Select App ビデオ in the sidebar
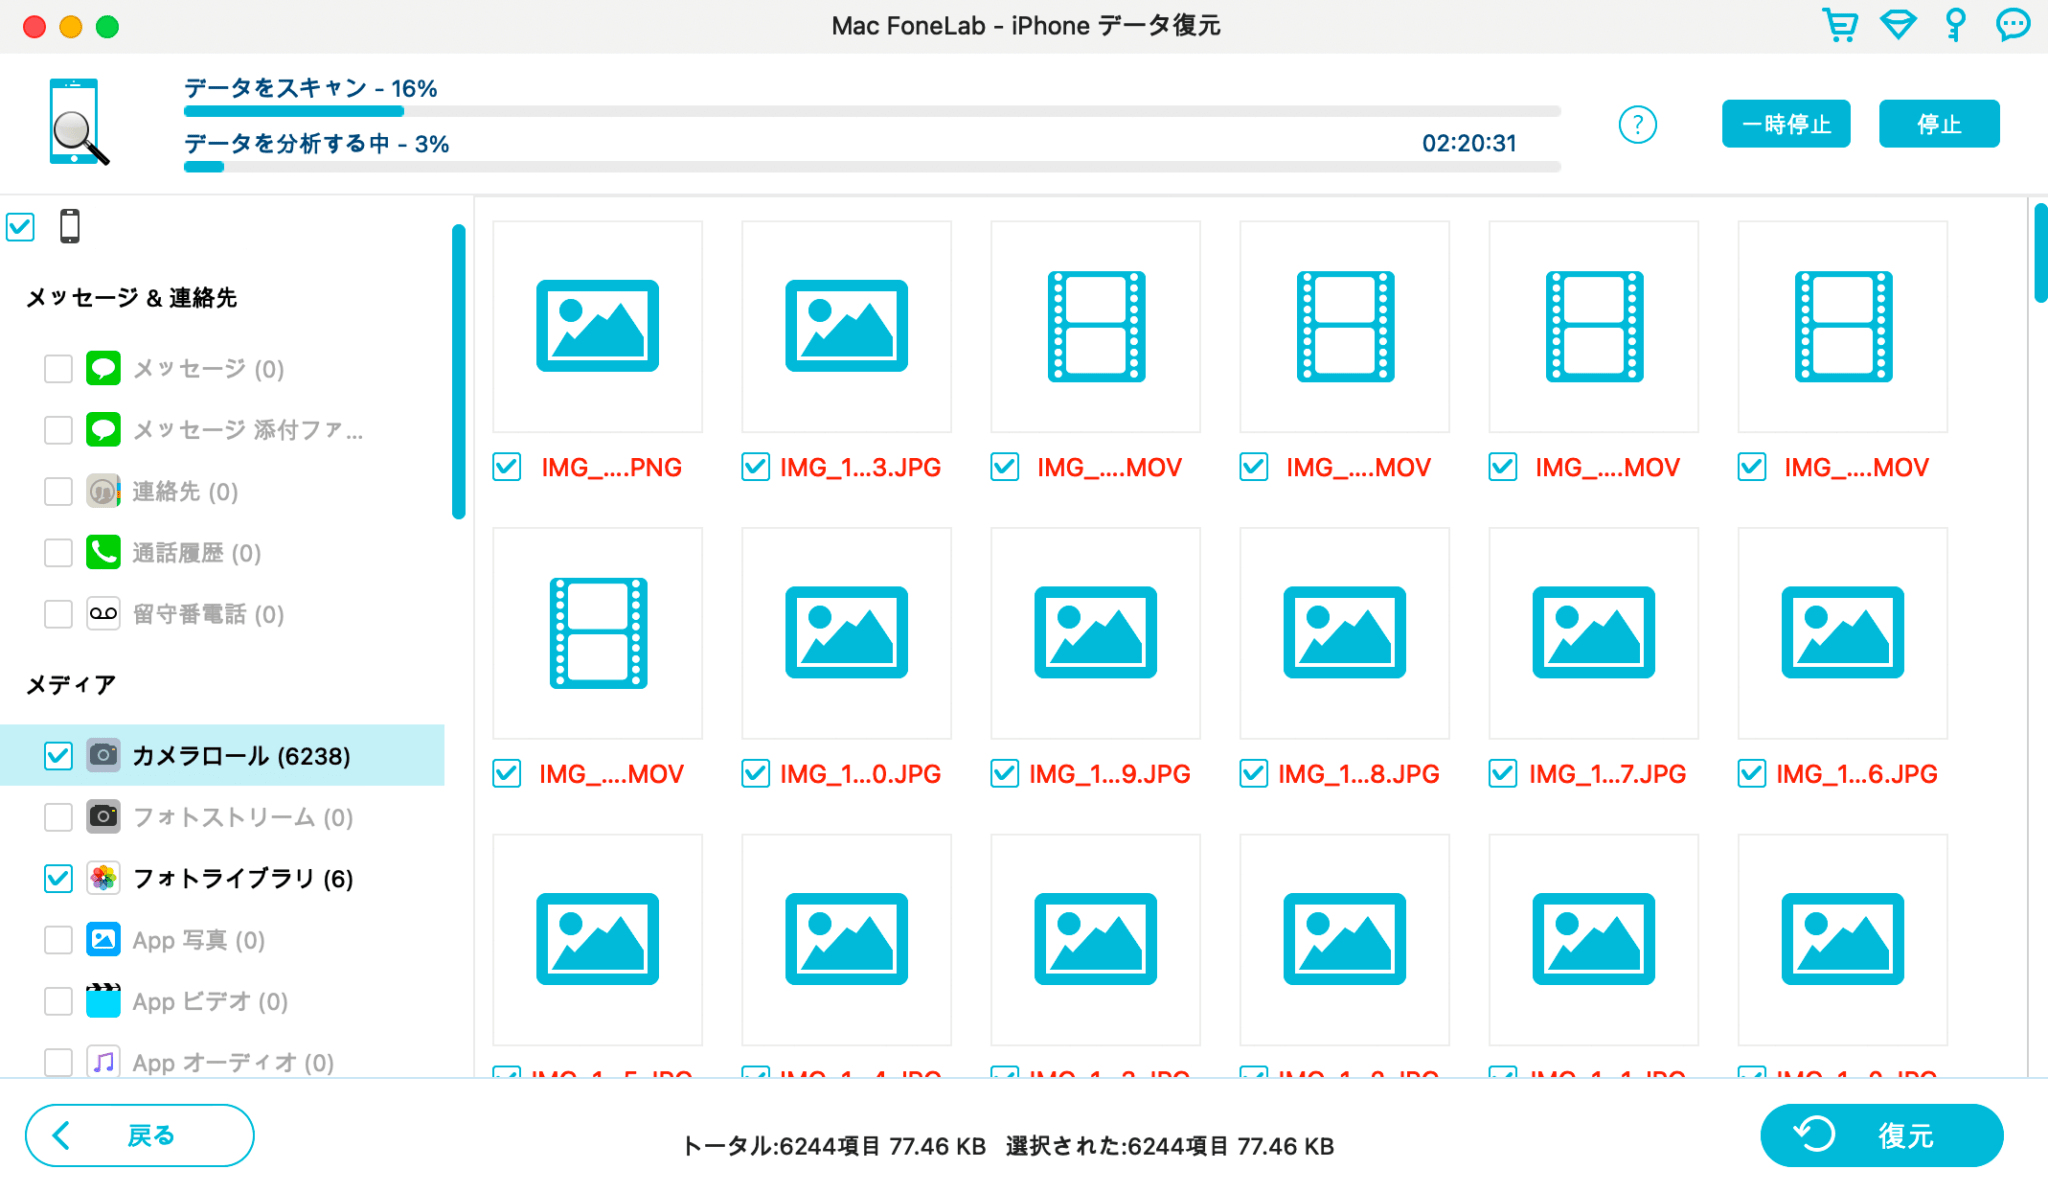The width and height of the screenshot is (2048, 1192). (x=210, y=1001)
